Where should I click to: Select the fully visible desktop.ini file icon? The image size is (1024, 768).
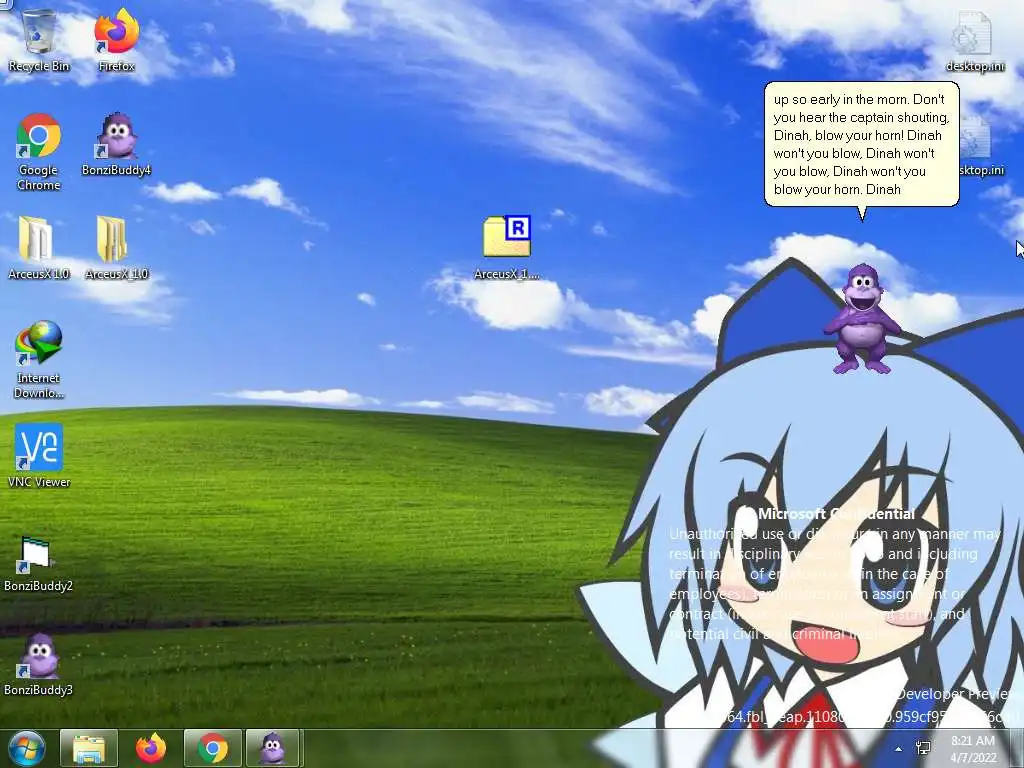974,40
